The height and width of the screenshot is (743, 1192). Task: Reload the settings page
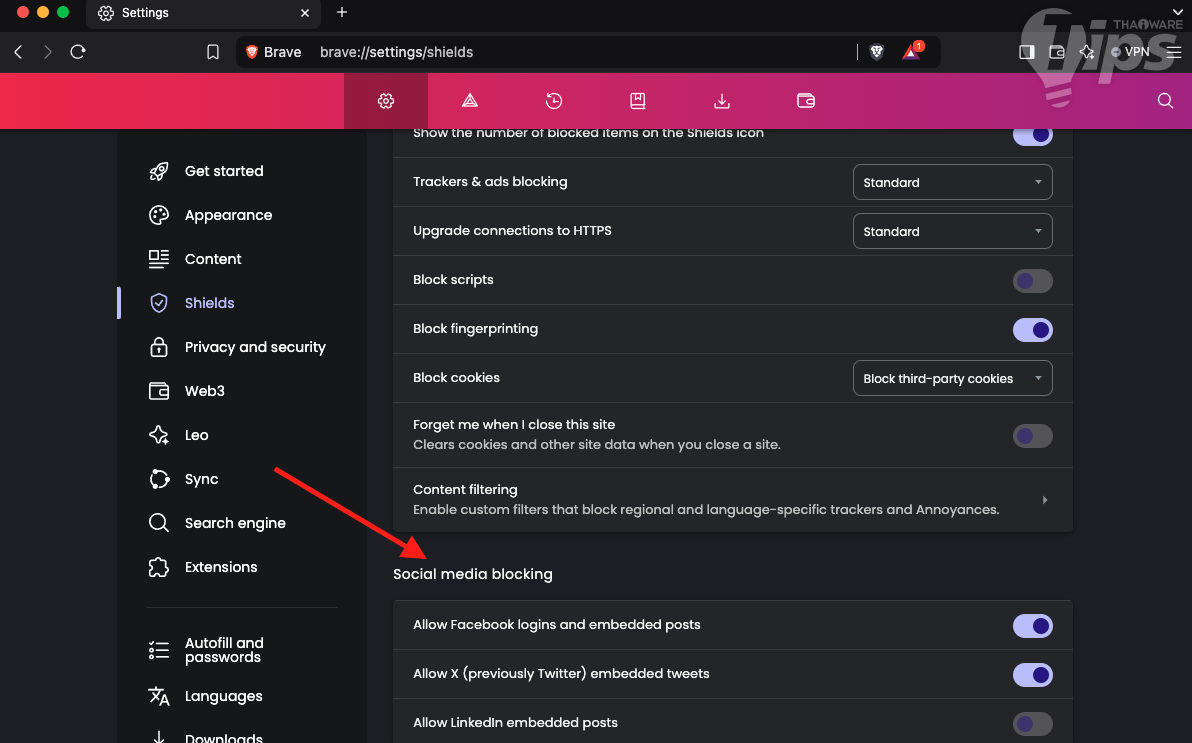(x=78, y=52)
